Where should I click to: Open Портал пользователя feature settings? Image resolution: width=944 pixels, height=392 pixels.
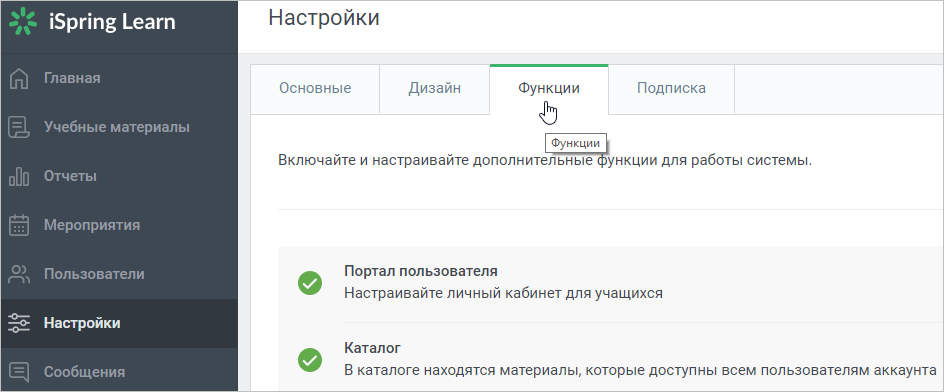point(421,271)
